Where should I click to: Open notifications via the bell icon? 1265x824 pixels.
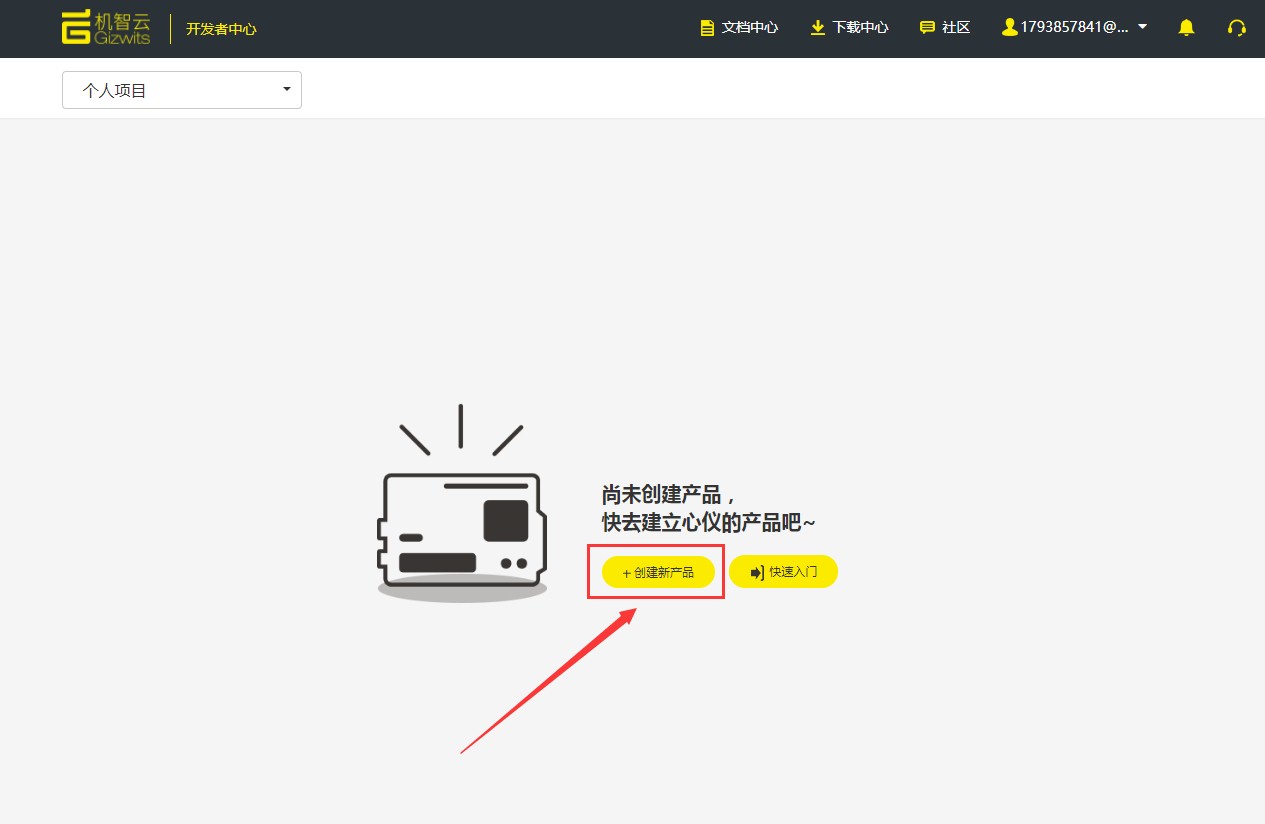(1186, 28)
